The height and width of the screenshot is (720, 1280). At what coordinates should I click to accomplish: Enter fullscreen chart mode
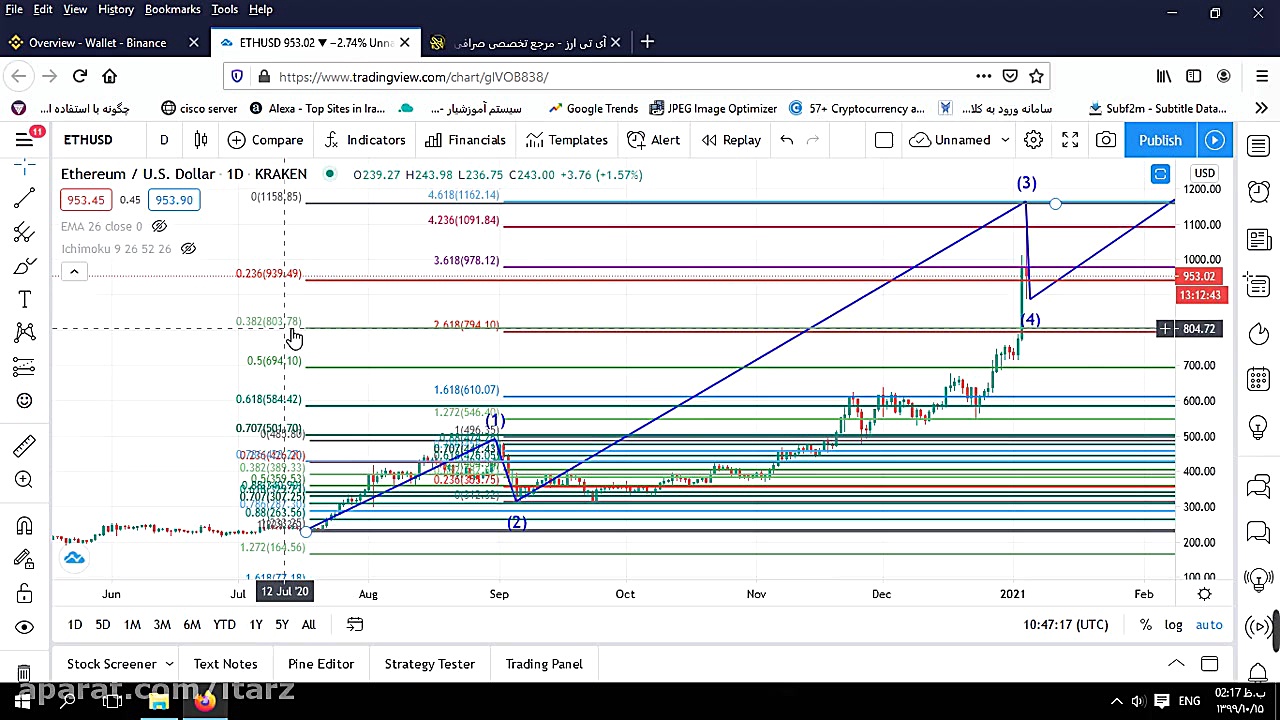(x=1070, y=140)
